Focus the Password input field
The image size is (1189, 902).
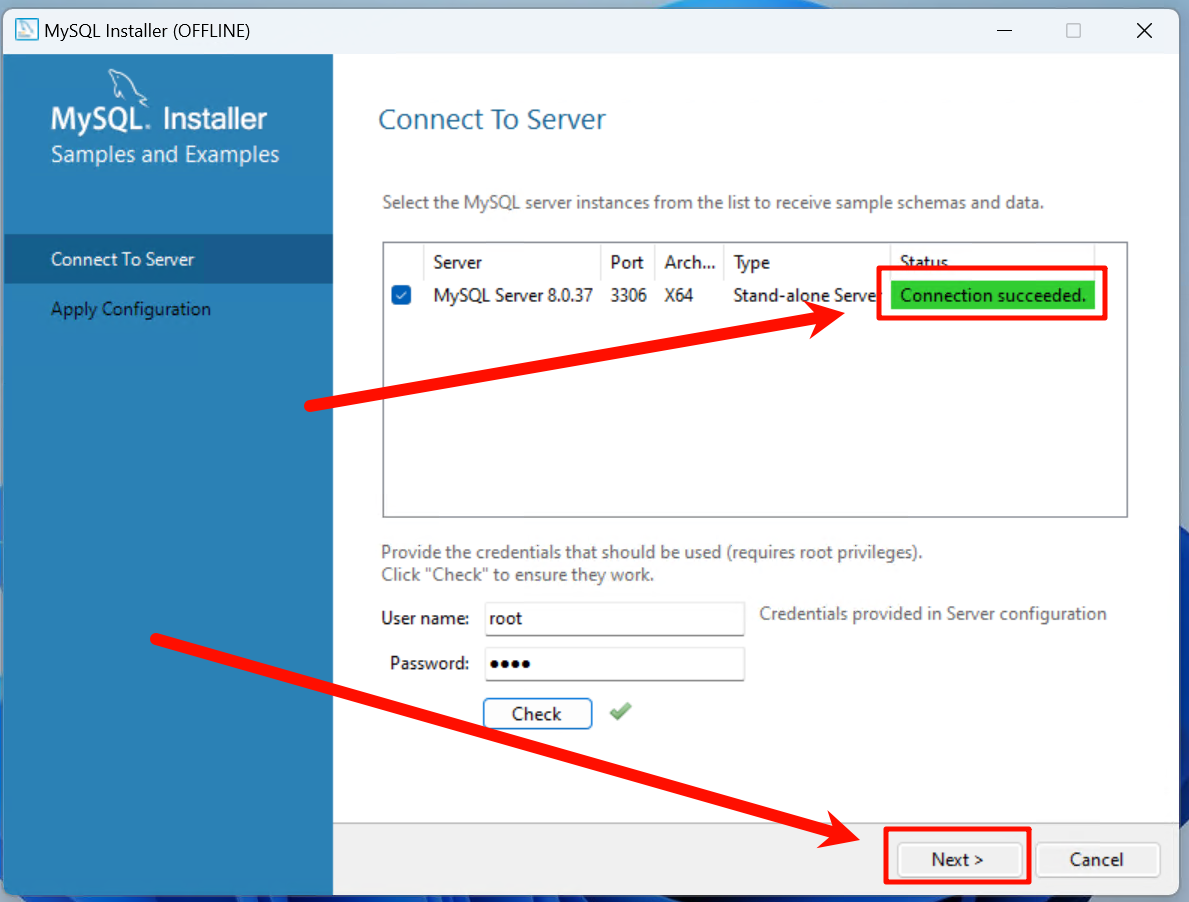coord(614,664)
